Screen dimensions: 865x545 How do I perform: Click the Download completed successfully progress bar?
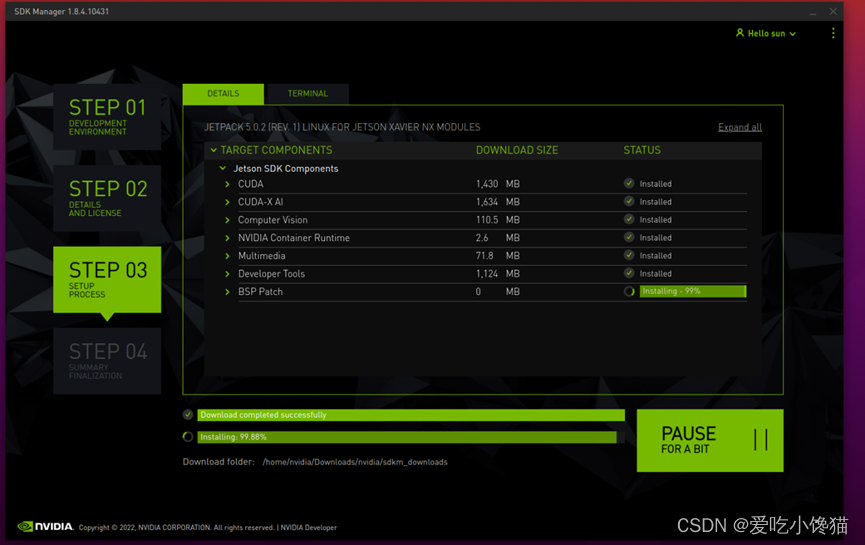(x=411, y=415)
